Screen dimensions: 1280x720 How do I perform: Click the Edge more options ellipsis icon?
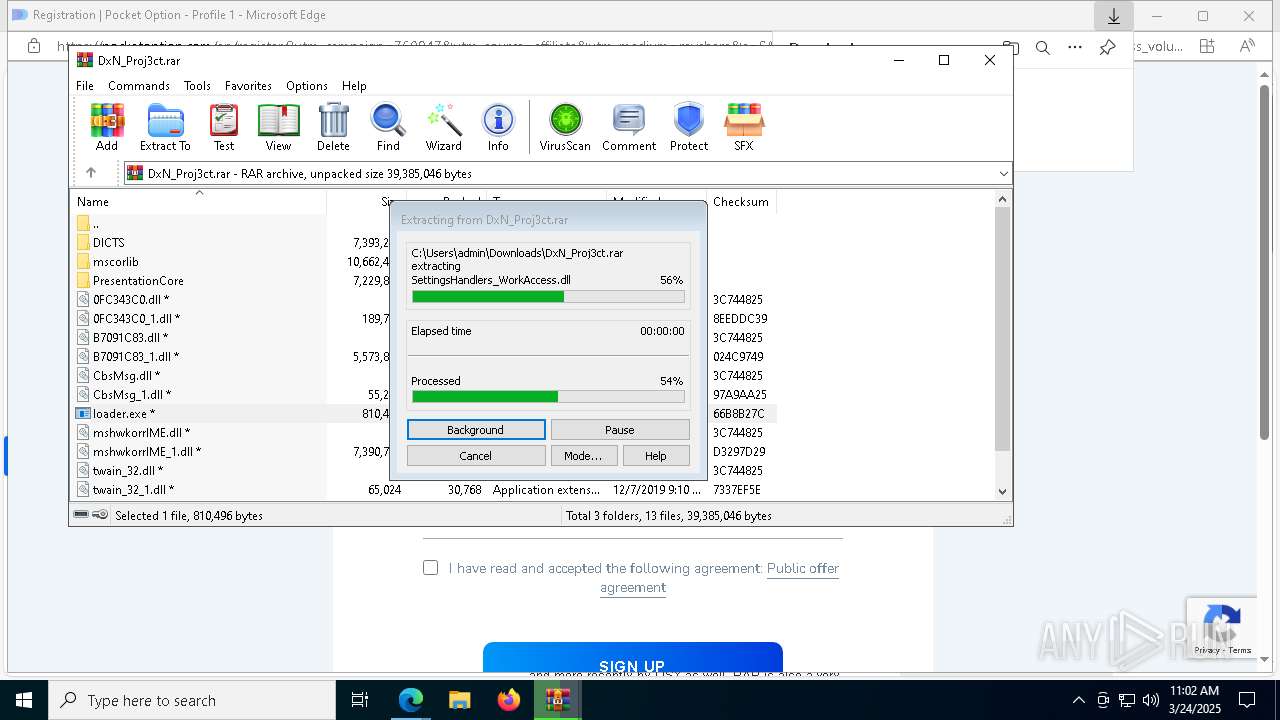click(x=1075, y=46)
